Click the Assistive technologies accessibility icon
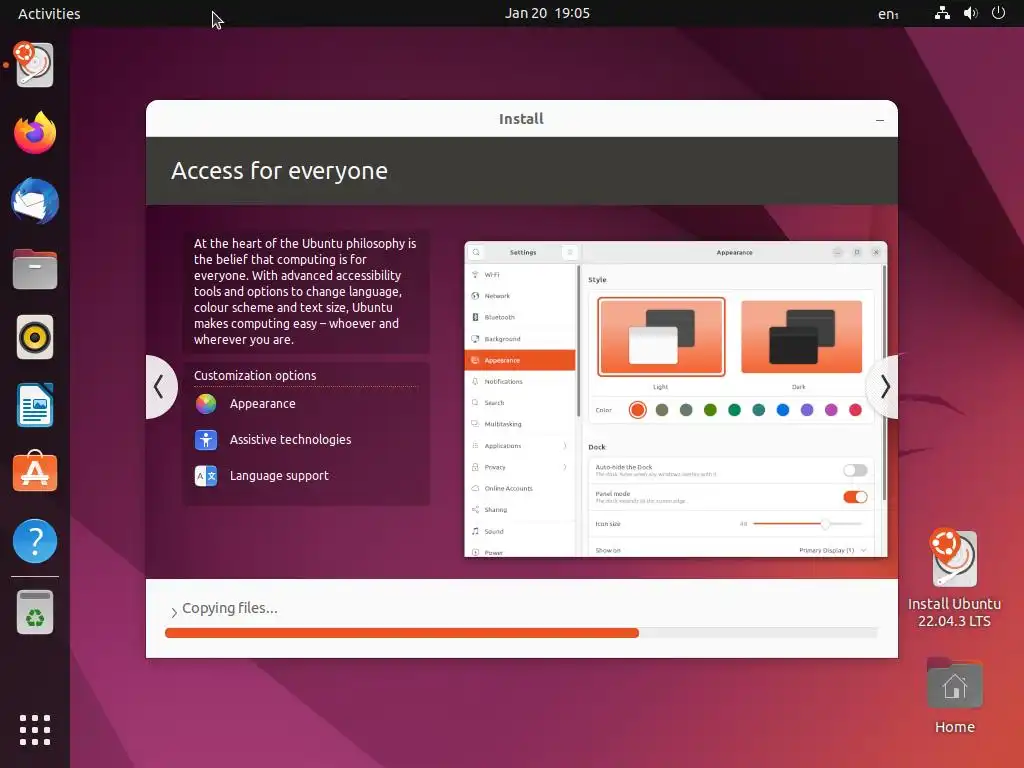Viewport: 1024px width, 768px height. pyautogui.click(x=206, y=440)
